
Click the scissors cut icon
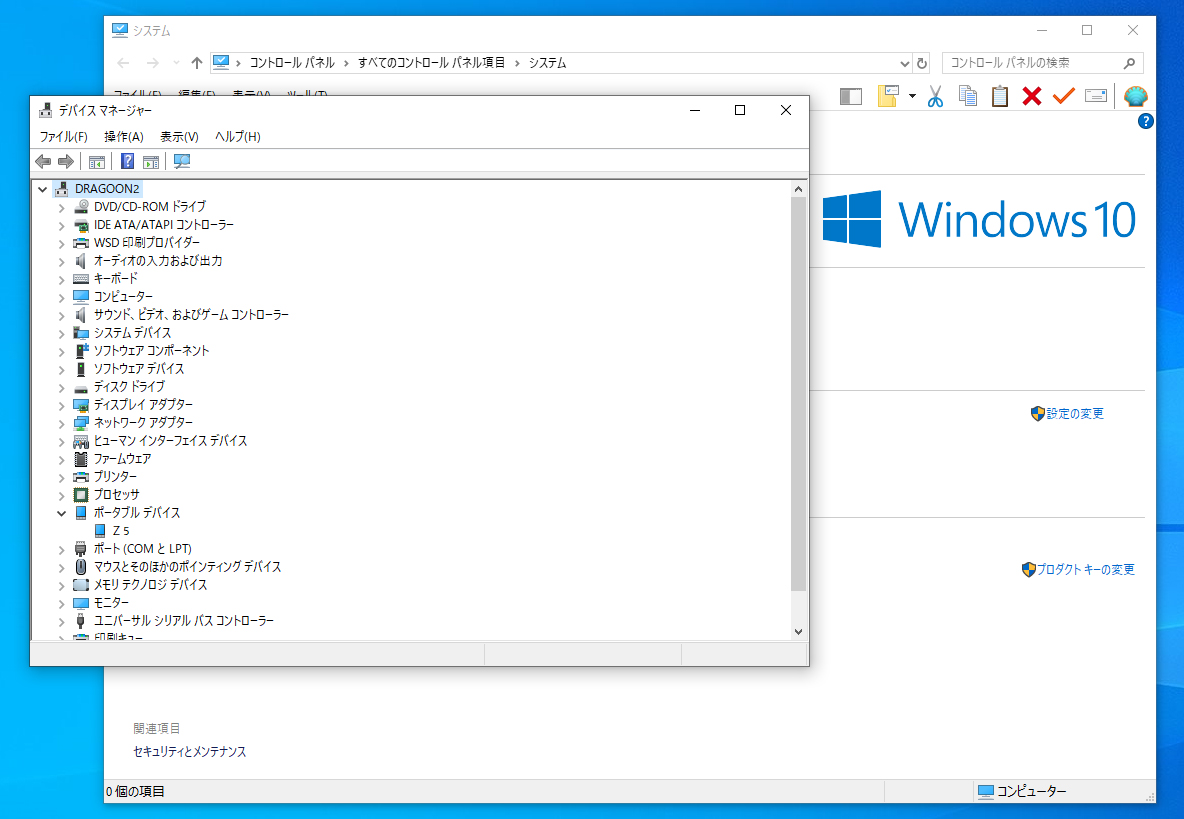point(935,96)
